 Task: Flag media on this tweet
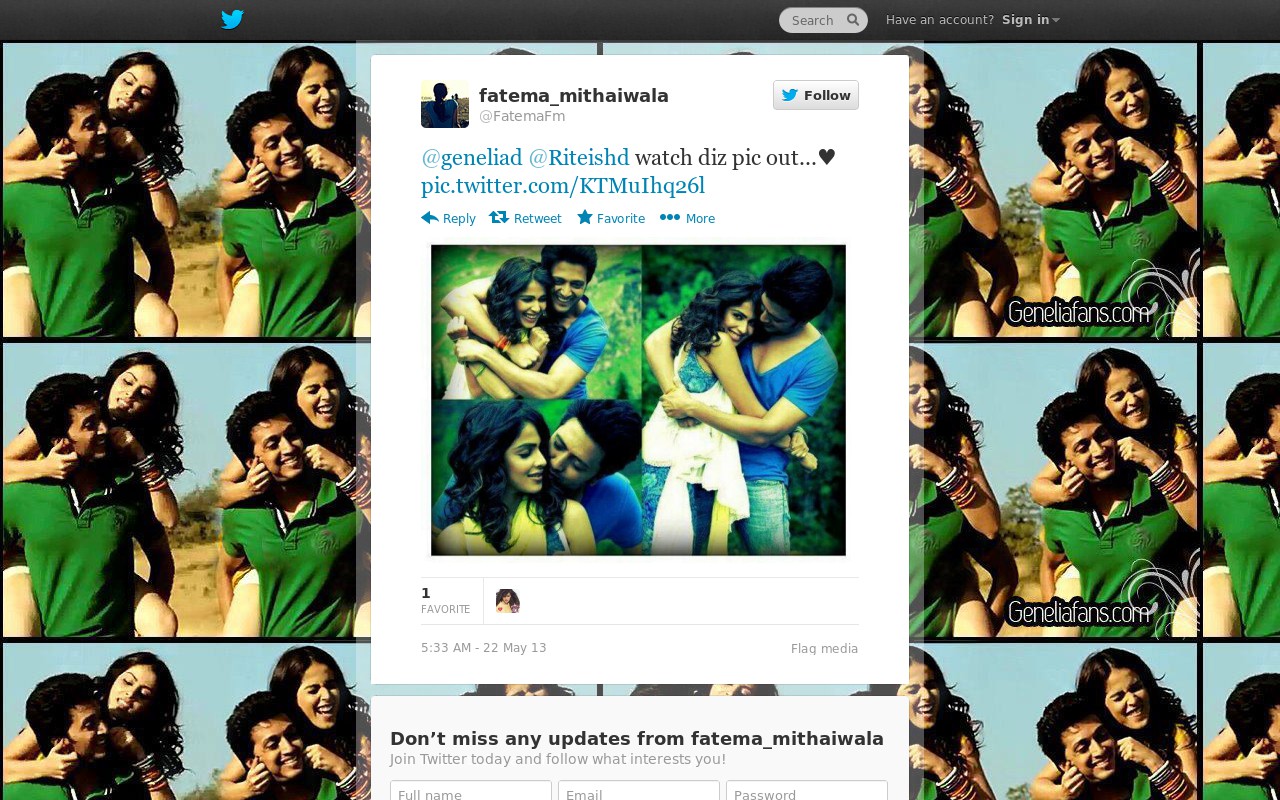coord(824,649)
